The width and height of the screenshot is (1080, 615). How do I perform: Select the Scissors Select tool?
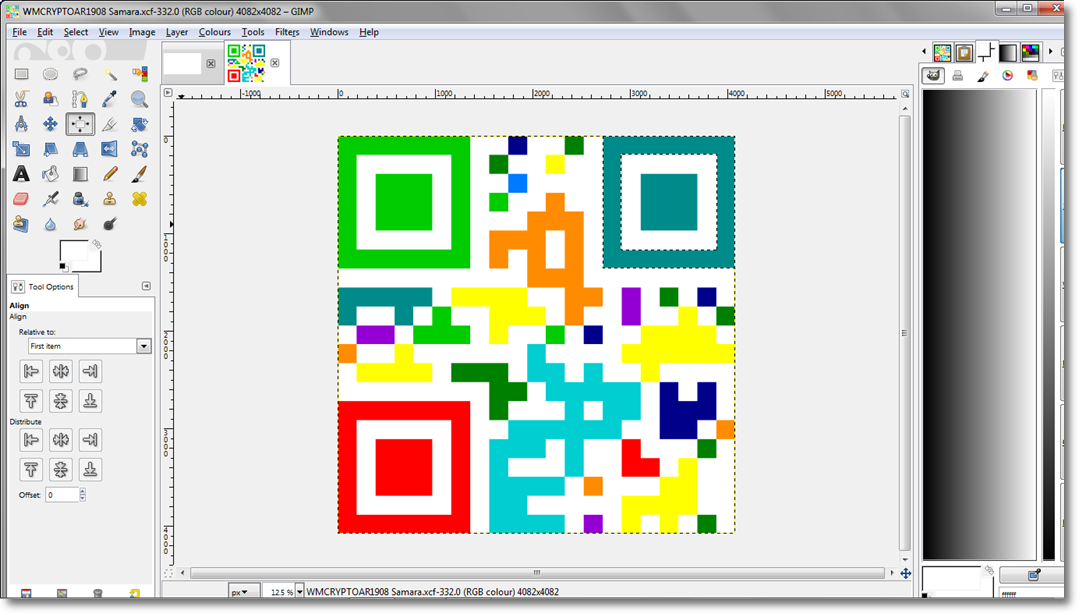(21, 99)
